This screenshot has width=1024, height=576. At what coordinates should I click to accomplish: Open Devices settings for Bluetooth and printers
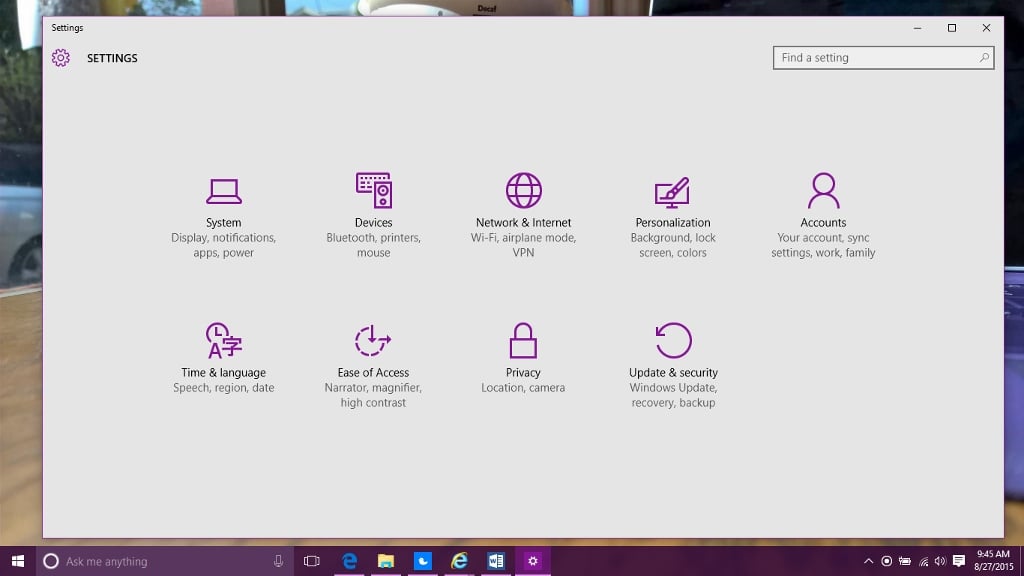(374, 216)
